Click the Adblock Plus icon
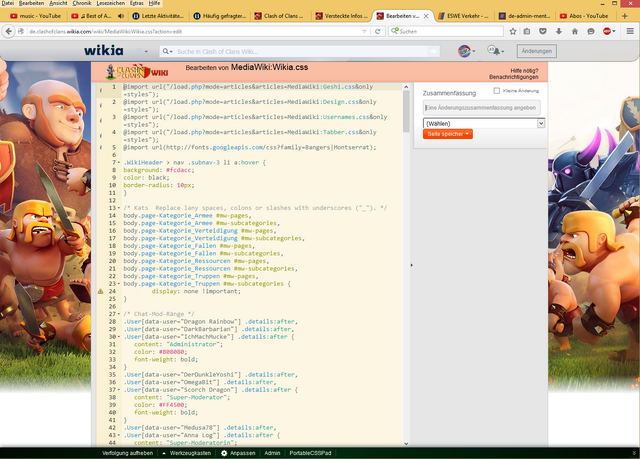The image size is (640, 459). coord(607,31)
